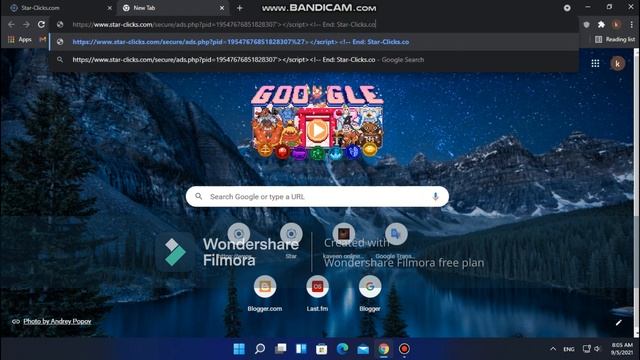Start voice search with microphone icon
This screenshot has width=640, height=360.
coord(436,197)
